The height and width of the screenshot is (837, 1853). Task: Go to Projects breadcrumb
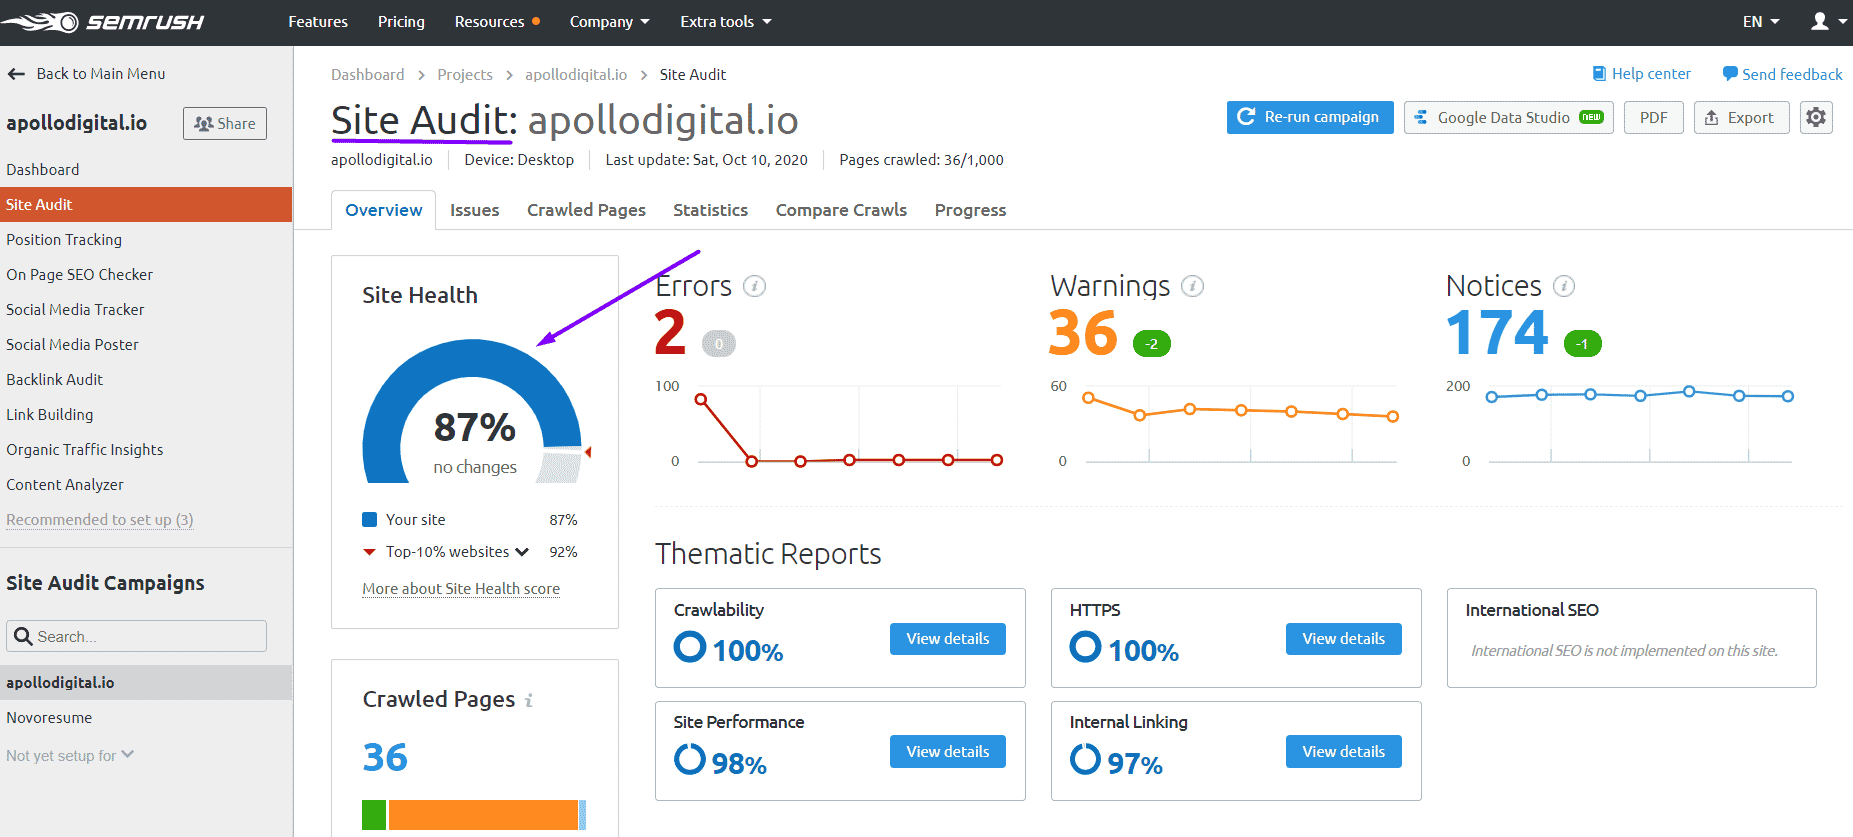[465, 75]
